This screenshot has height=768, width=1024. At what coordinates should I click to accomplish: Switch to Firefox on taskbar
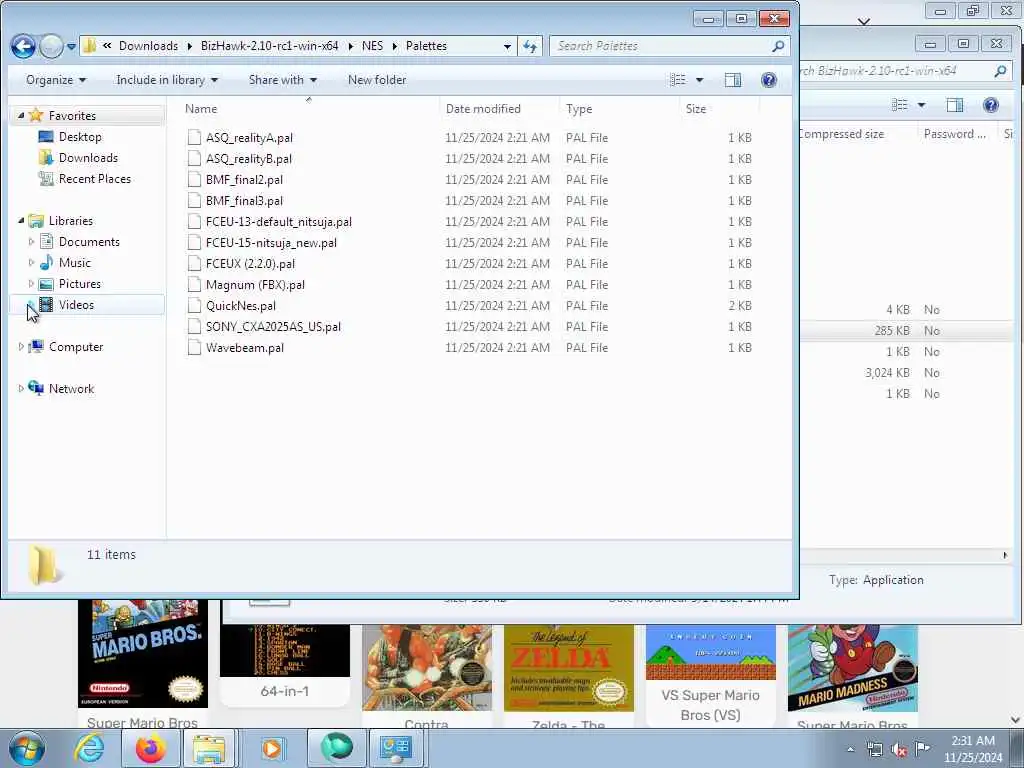point(150,748)
